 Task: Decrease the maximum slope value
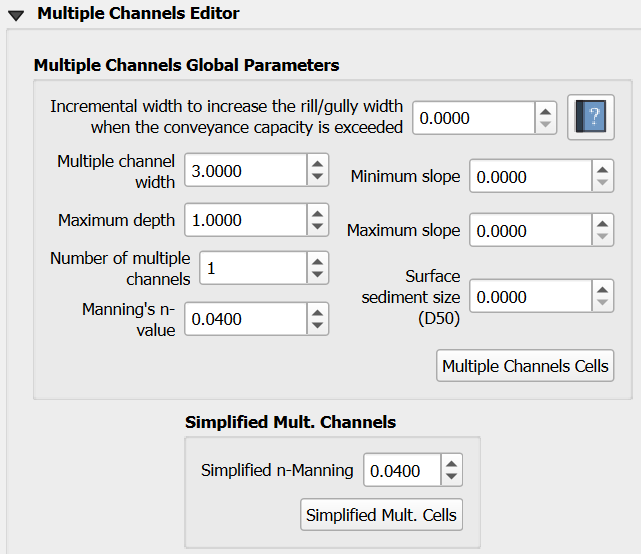(x=602, y=238)
